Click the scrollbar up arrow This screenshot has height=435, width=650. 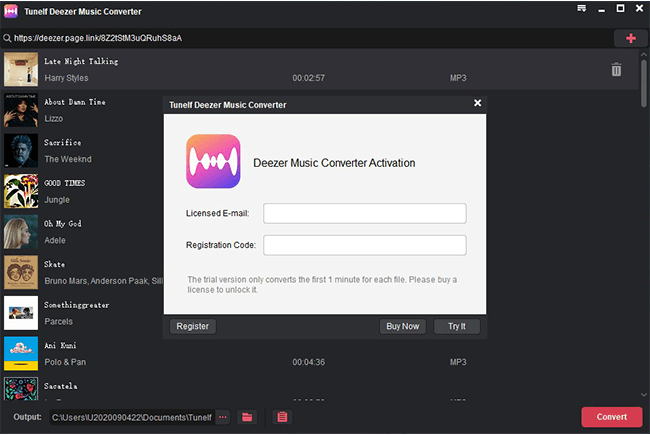point(643,54)
